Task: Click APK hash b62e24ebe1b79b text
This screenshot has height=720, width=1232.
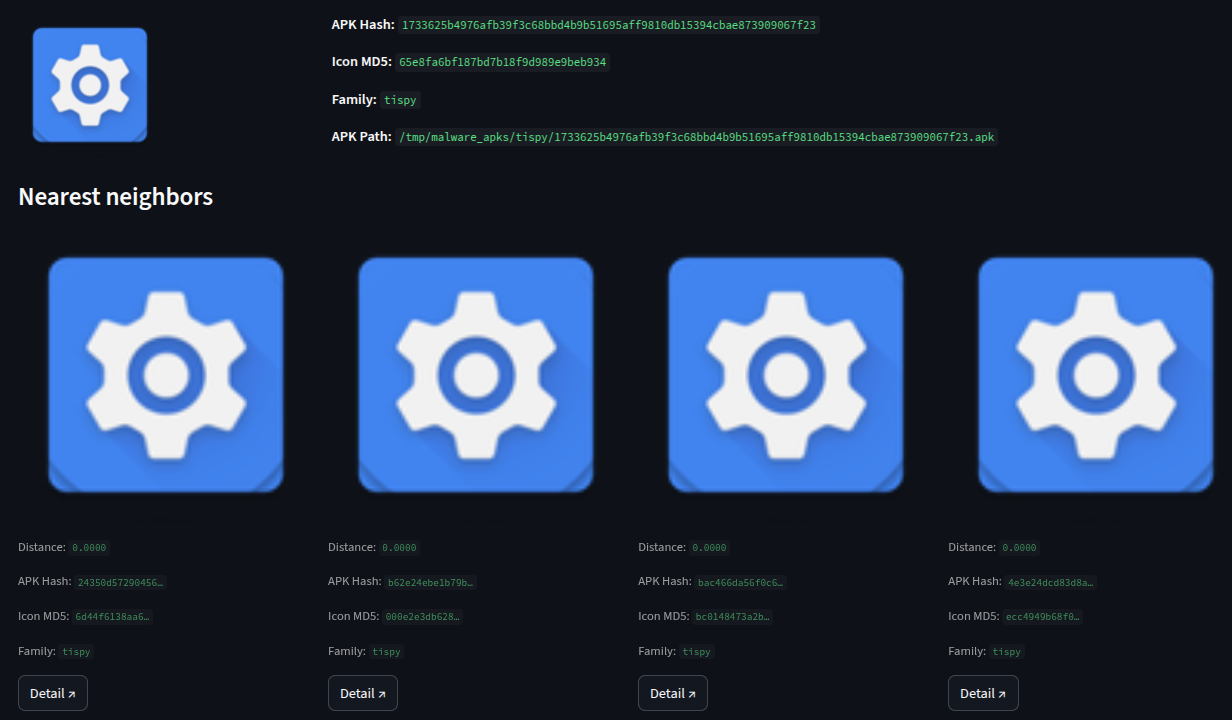Action: pos(431,582)
